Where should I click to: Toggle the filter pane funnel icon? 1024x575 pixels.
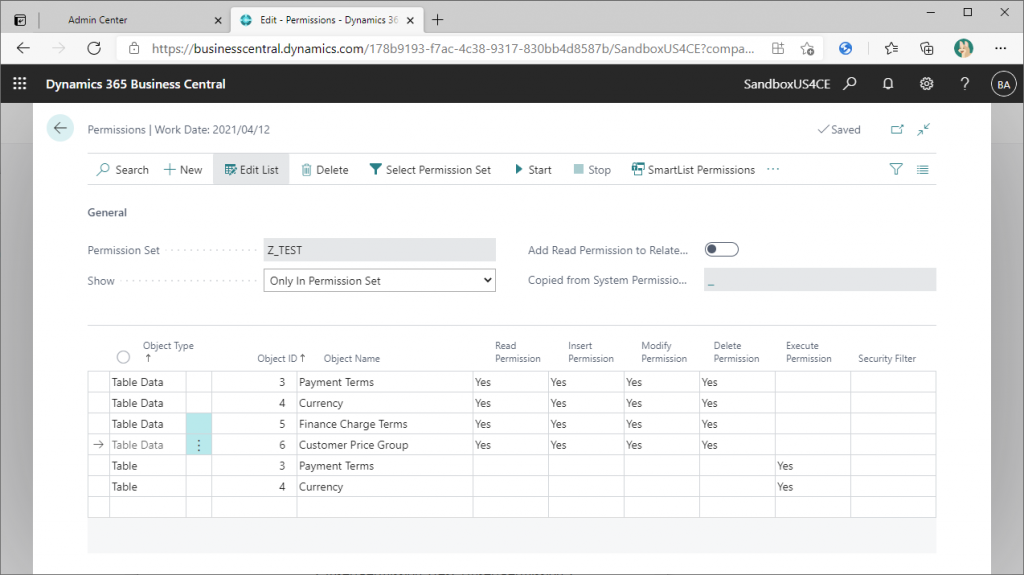pos(896,169)
